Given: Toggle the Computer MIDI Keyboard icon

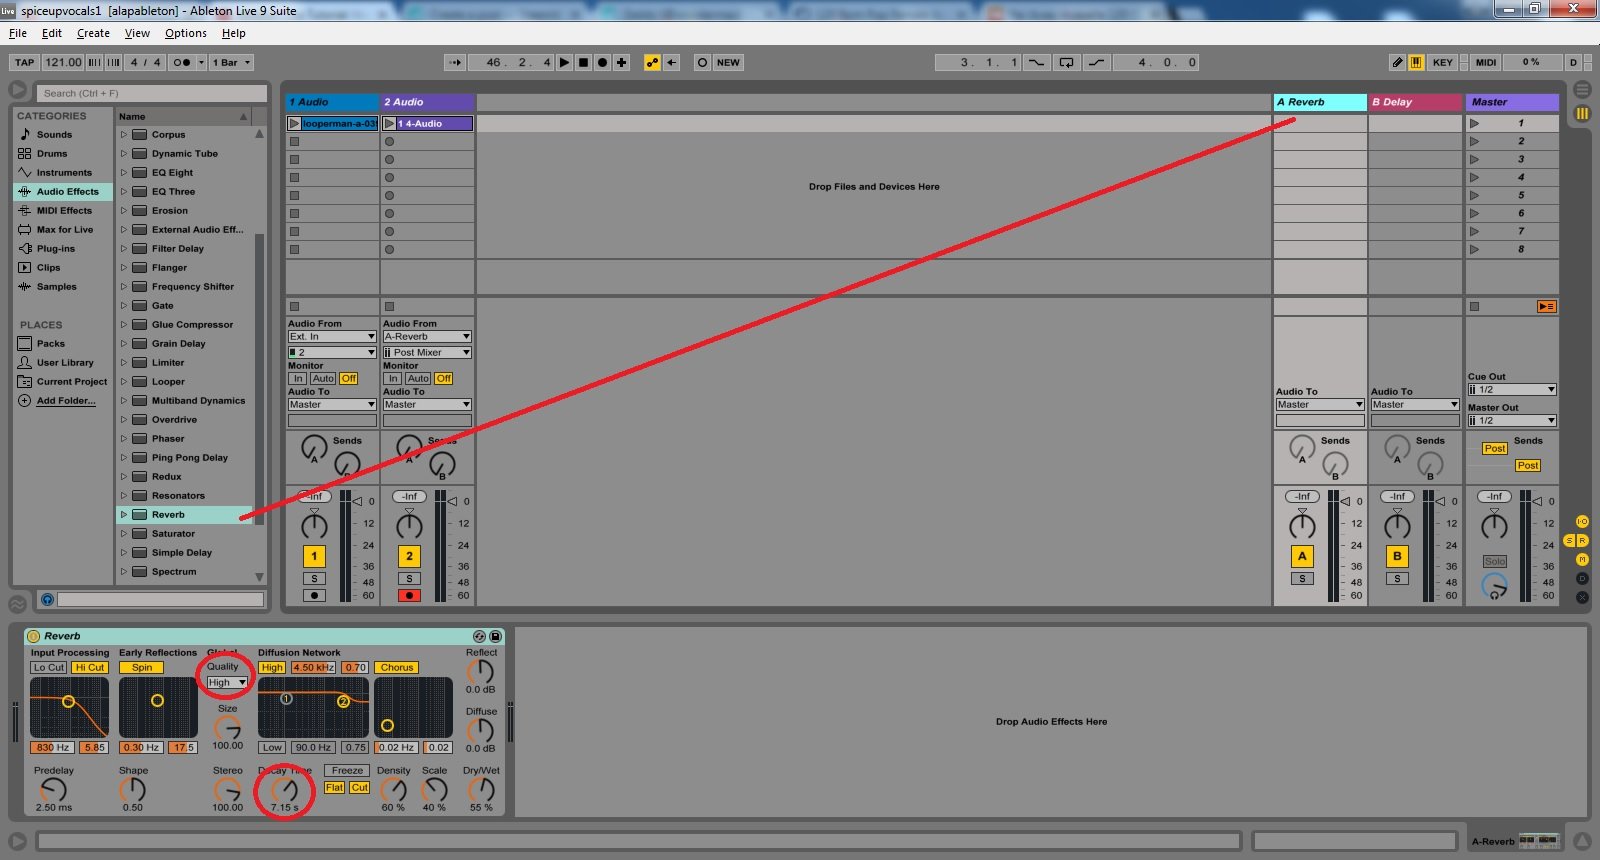Looking at the screenshot, I should (x=1416, y=62).
